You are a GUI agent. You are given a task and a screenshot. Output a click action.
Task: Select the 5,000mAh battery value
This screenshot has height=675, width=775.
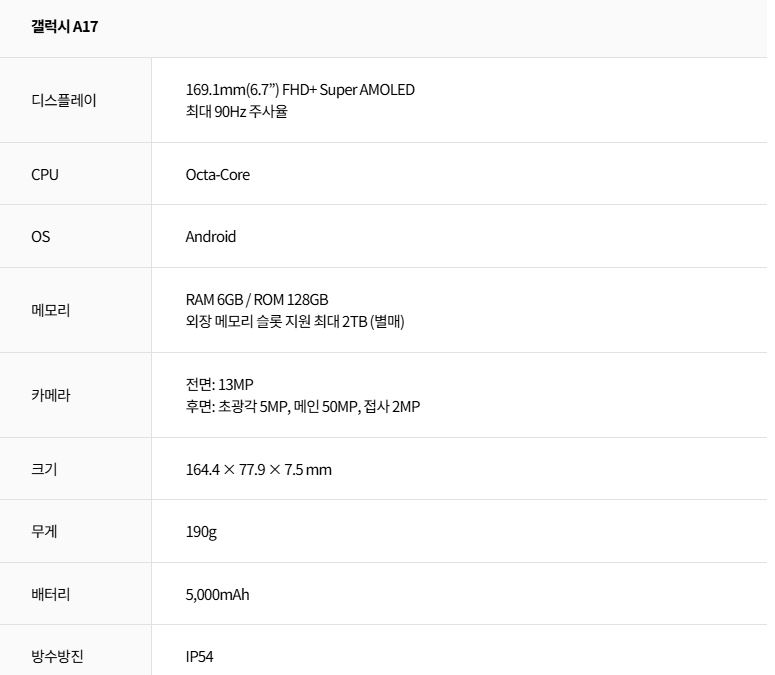coord(218,594)
